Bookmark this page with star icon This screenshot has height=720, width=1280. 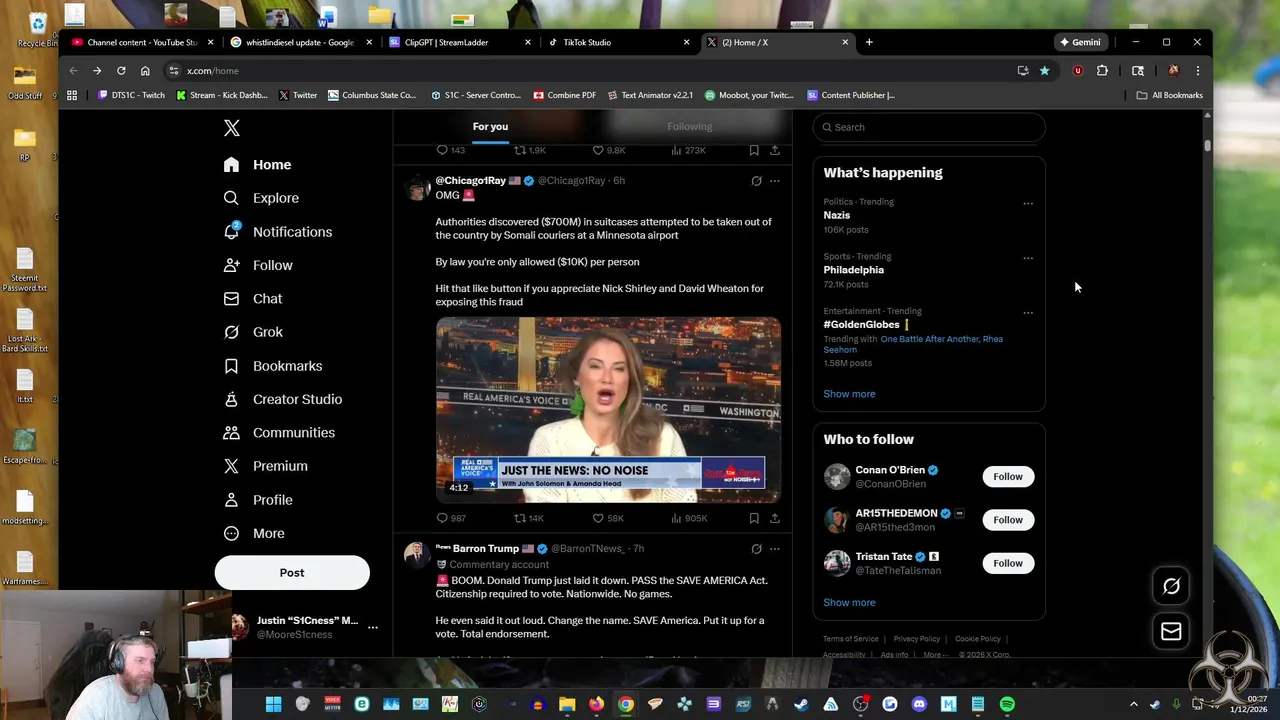coord(1044,71)
